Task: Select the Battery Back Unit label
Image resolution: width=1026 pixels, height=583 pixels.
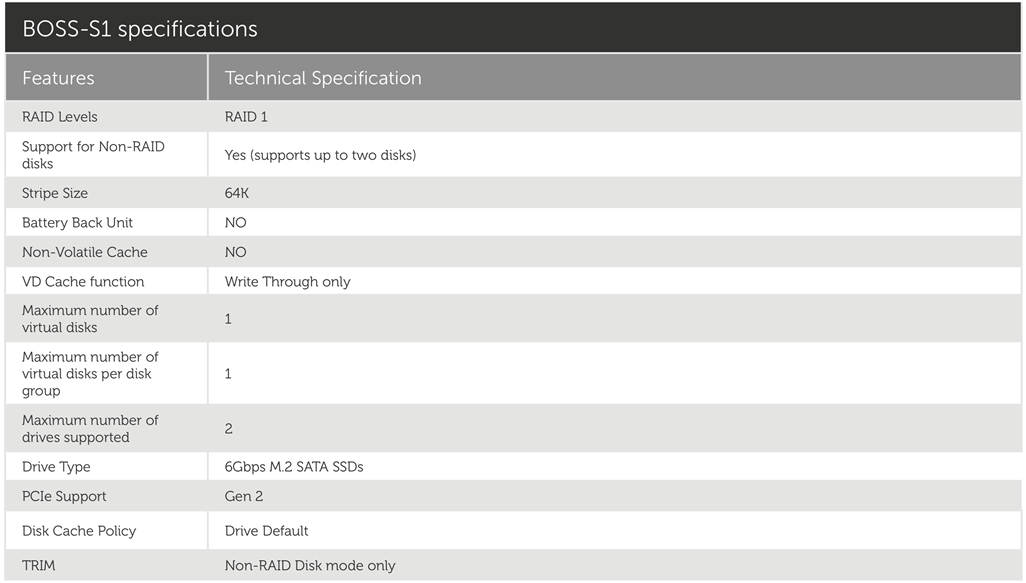Action: click(x=77, y=223)
